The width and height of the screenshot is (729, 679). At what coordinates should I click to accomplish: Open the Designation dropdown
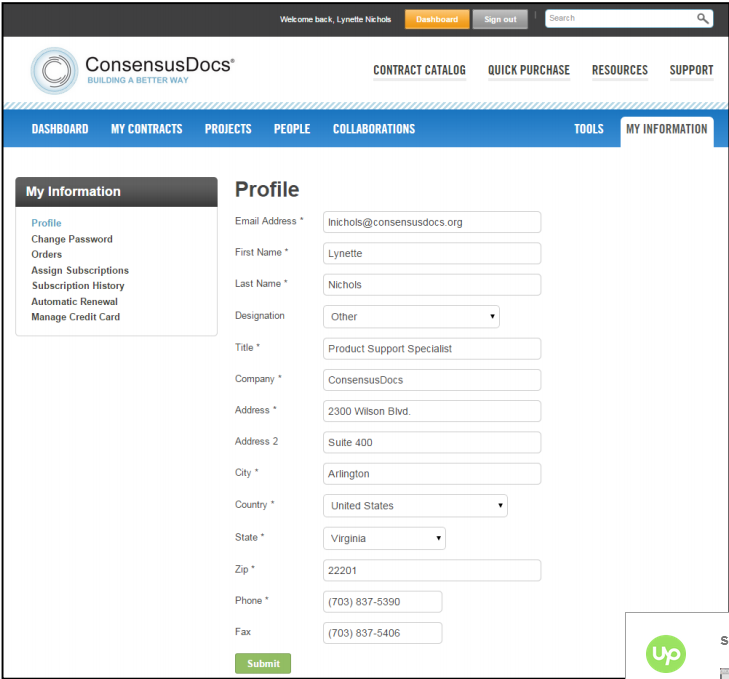411,317
